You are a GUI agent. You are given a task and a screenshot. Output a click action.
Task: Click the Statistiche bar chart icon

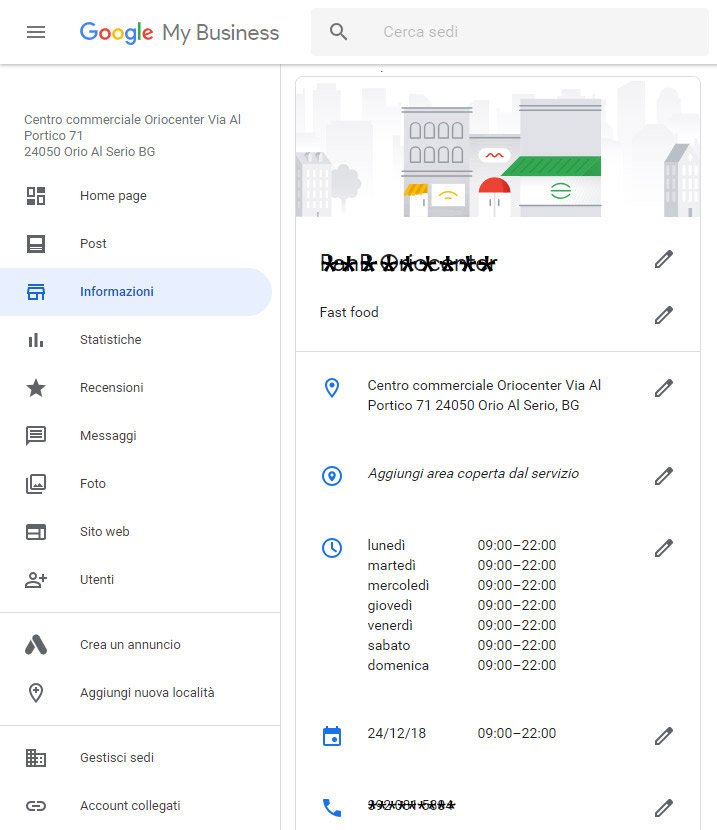pyautogui.click(x=36, y=340)
